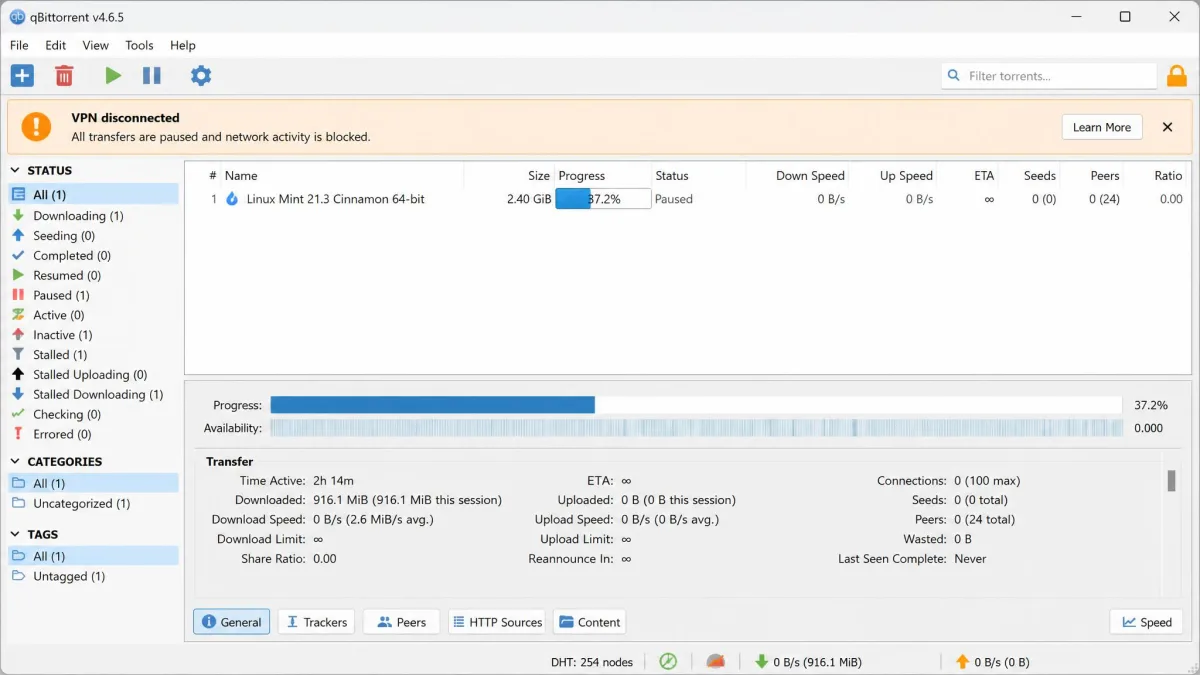Image resolution: width=1200 pixels, height=675 pixels.
Task: Click the Availability bar in details panel
Action: 696,428
